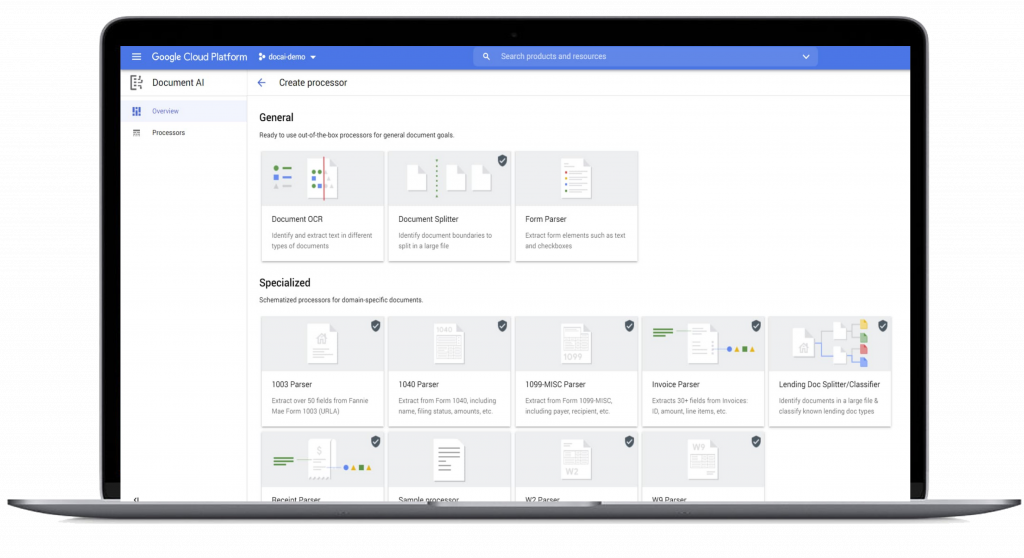
Task: Click the Invoice Parser illustration
Action: (703, 343)
